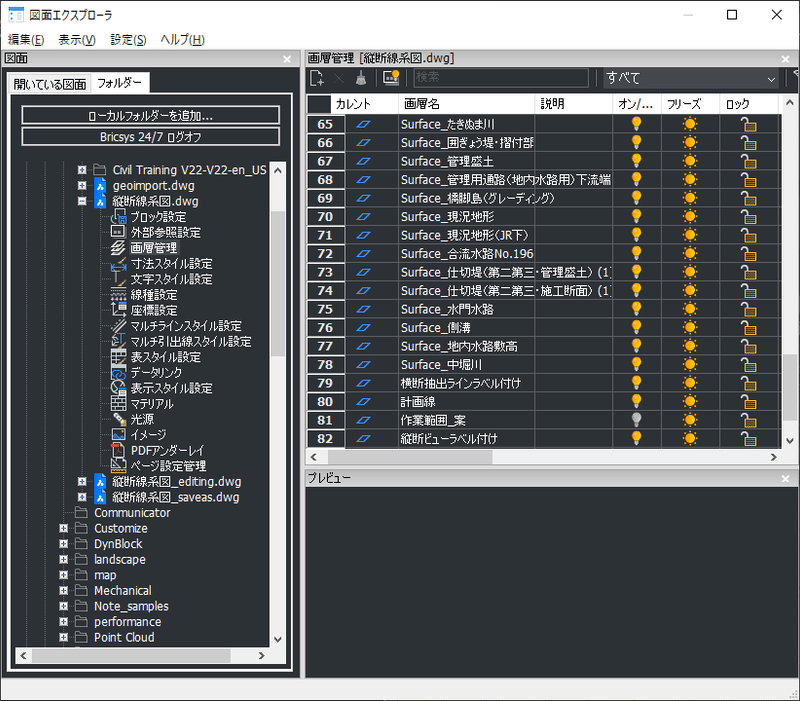Click the new layer icon in toolbar

pyautogui.click(x=317, y=78)
